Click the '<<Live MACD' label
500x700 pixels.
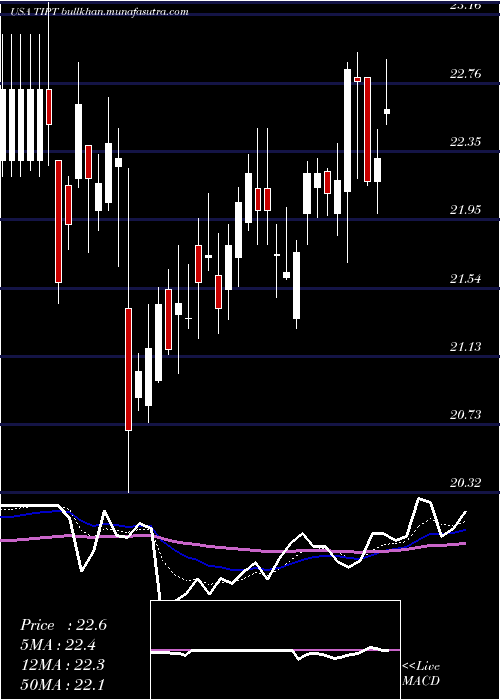[x=421, y=673]
